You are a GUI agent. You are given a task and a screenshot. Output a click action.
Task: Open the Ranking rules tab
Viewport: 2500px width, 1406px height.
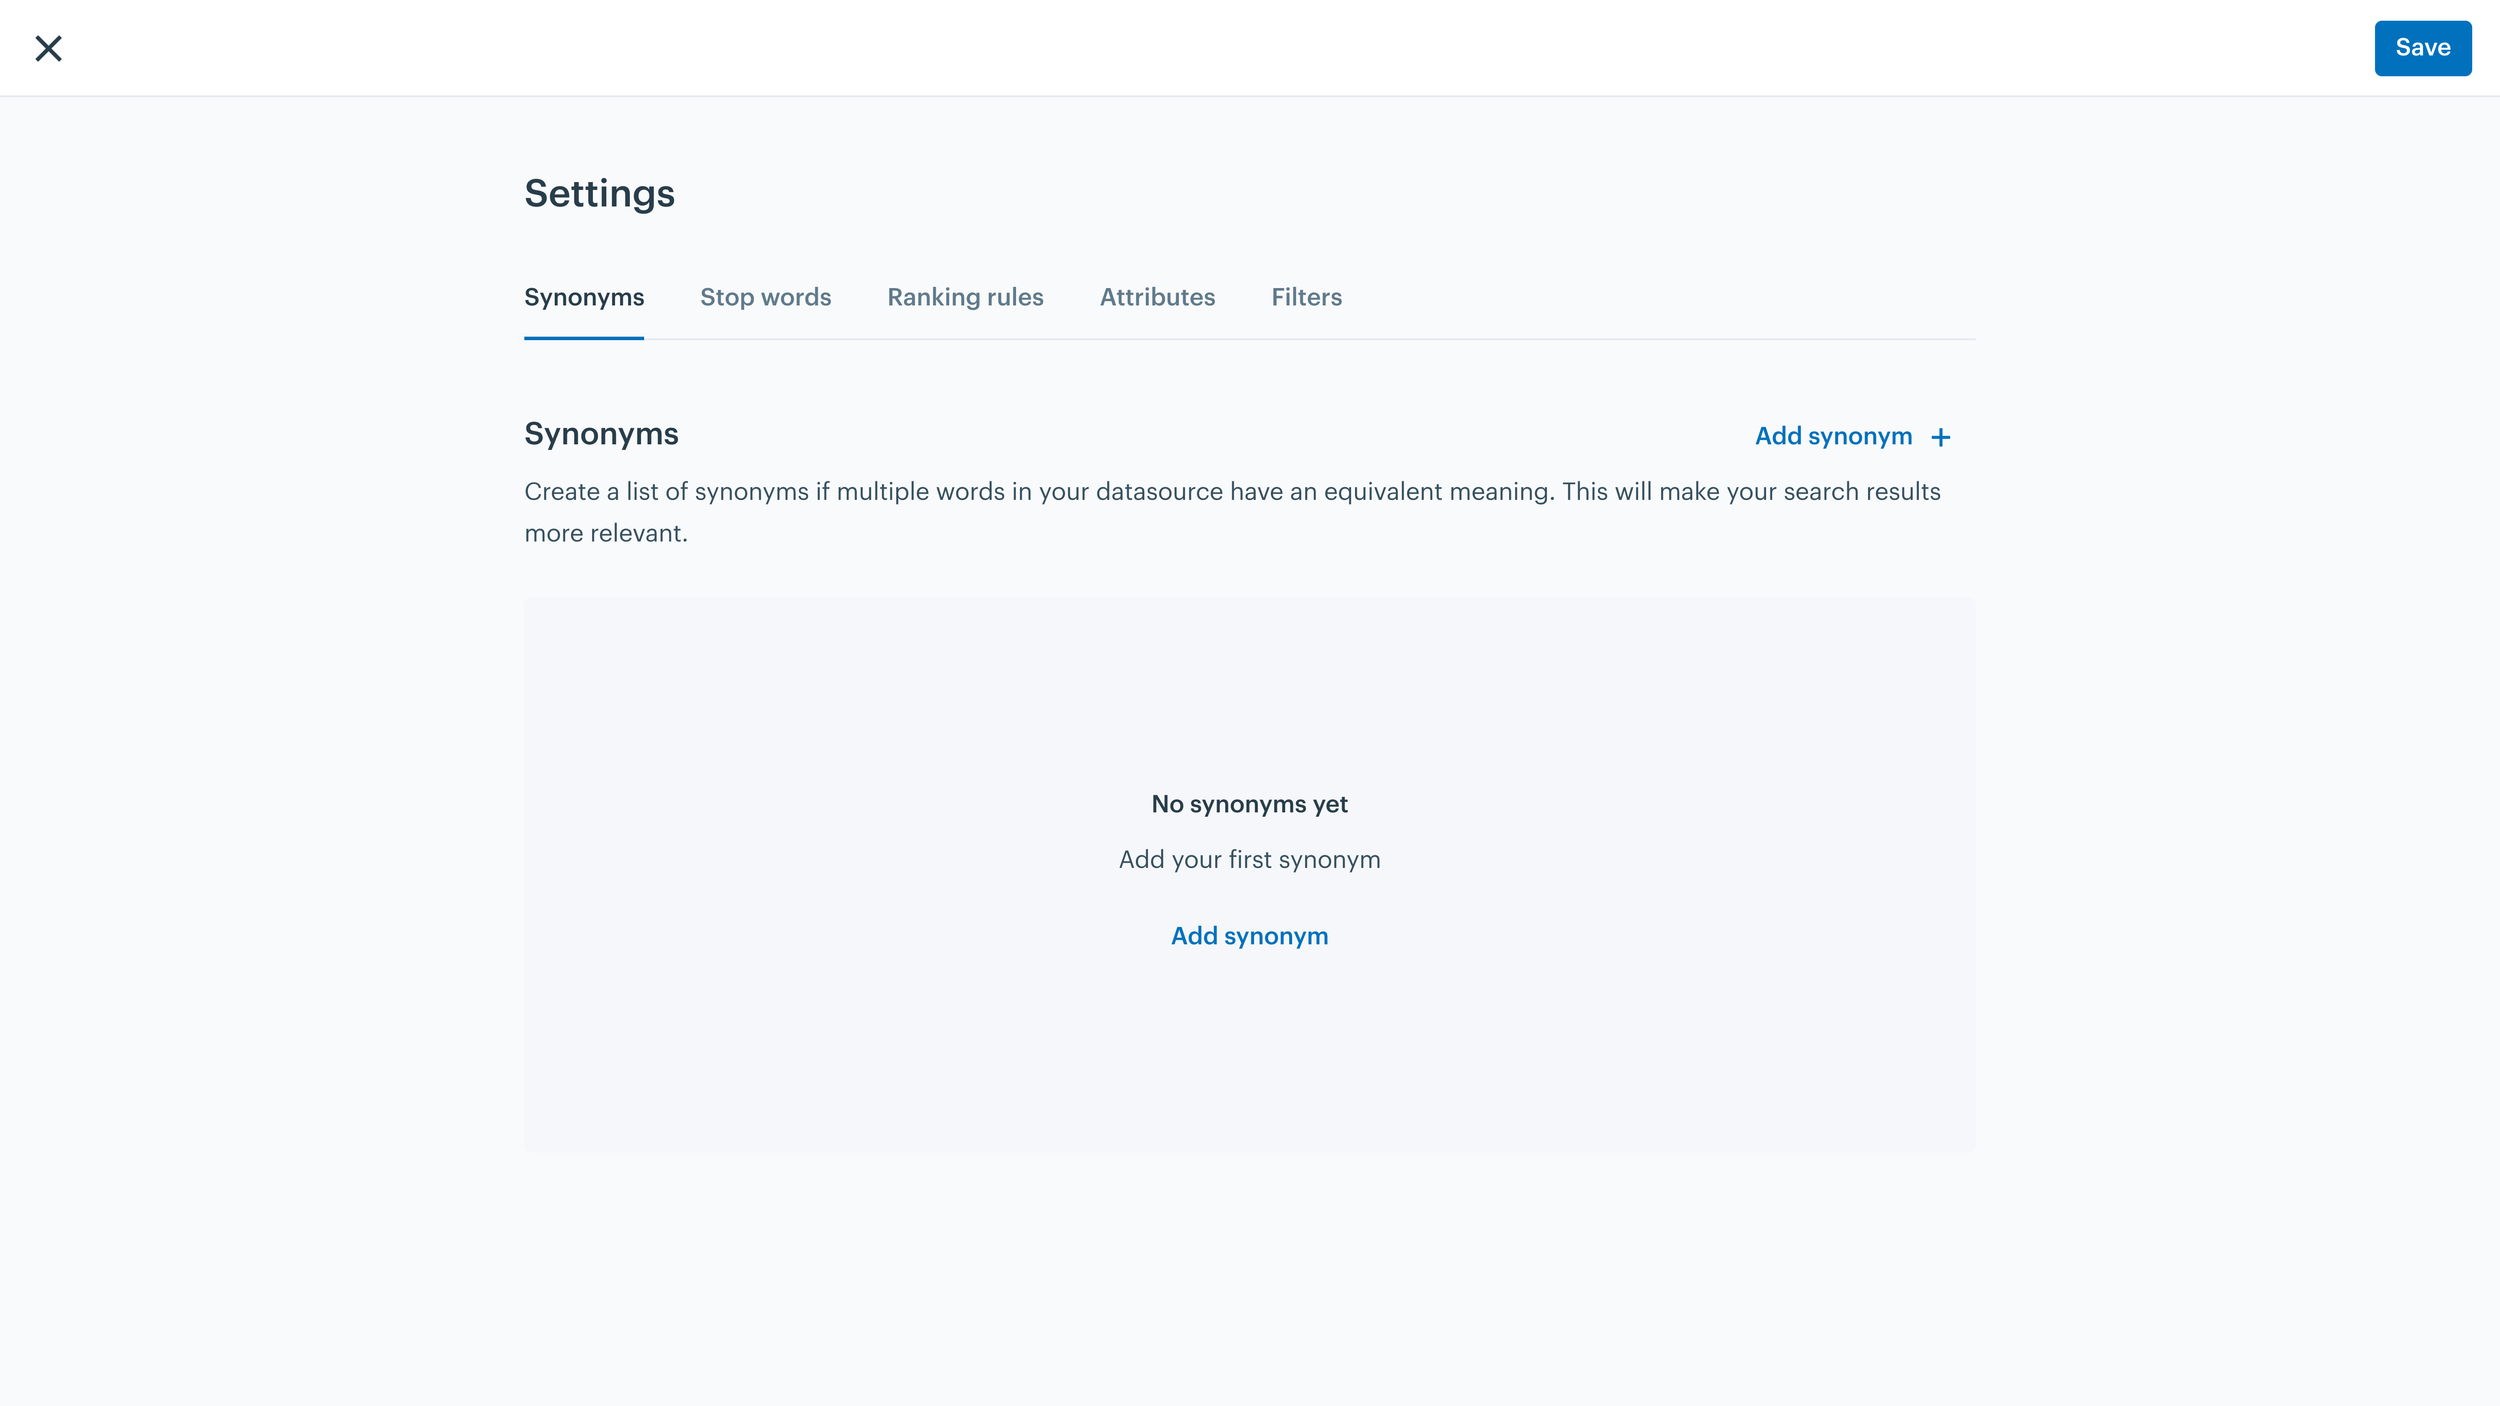point(965,298)
